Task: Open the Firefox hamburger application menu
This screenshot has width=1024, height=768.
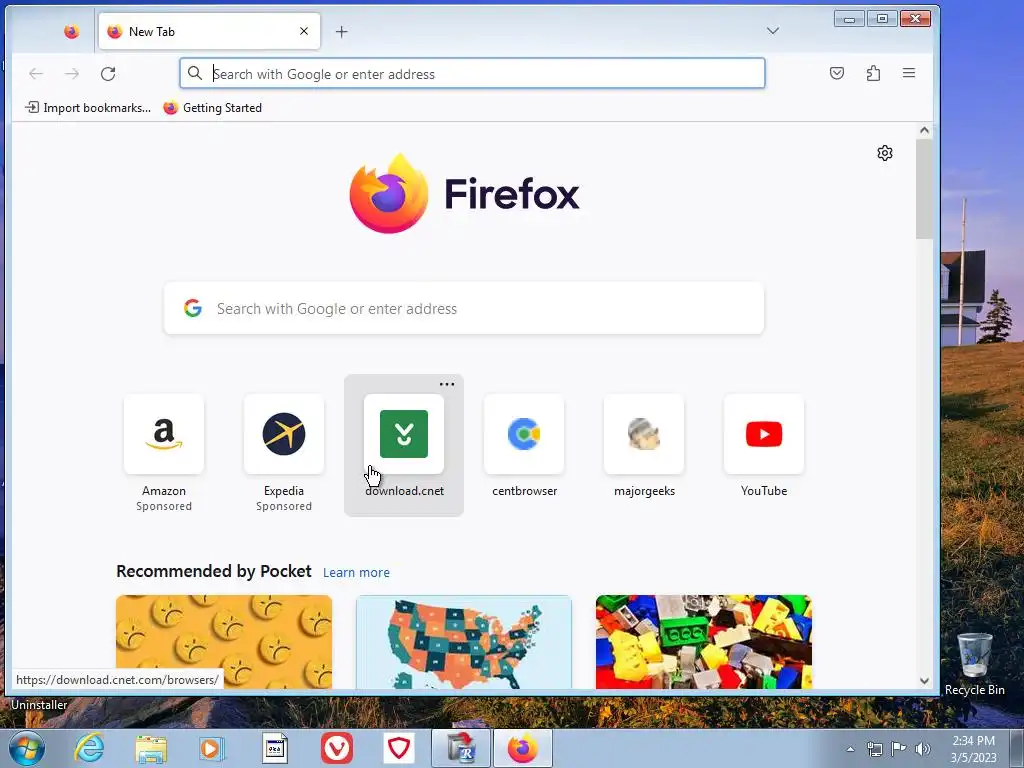Action: [x=909, y=73]
